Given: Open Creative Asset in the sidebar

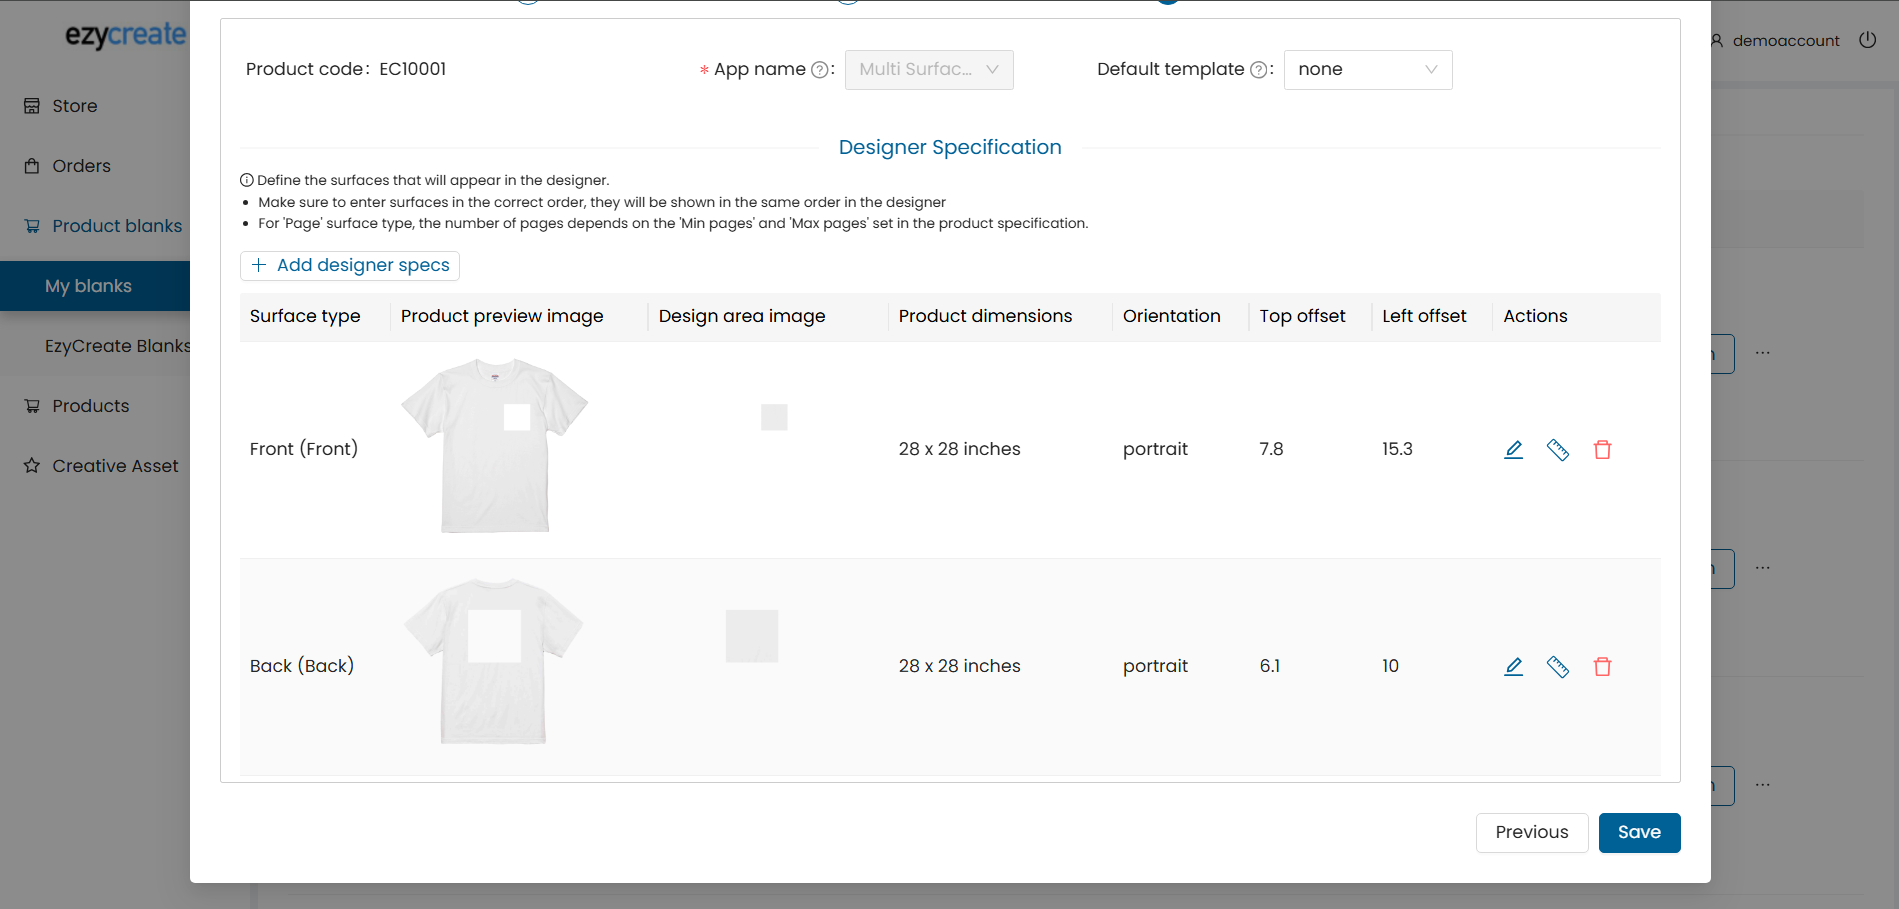Looking at the screenshot, I should (x=114, y=466).
